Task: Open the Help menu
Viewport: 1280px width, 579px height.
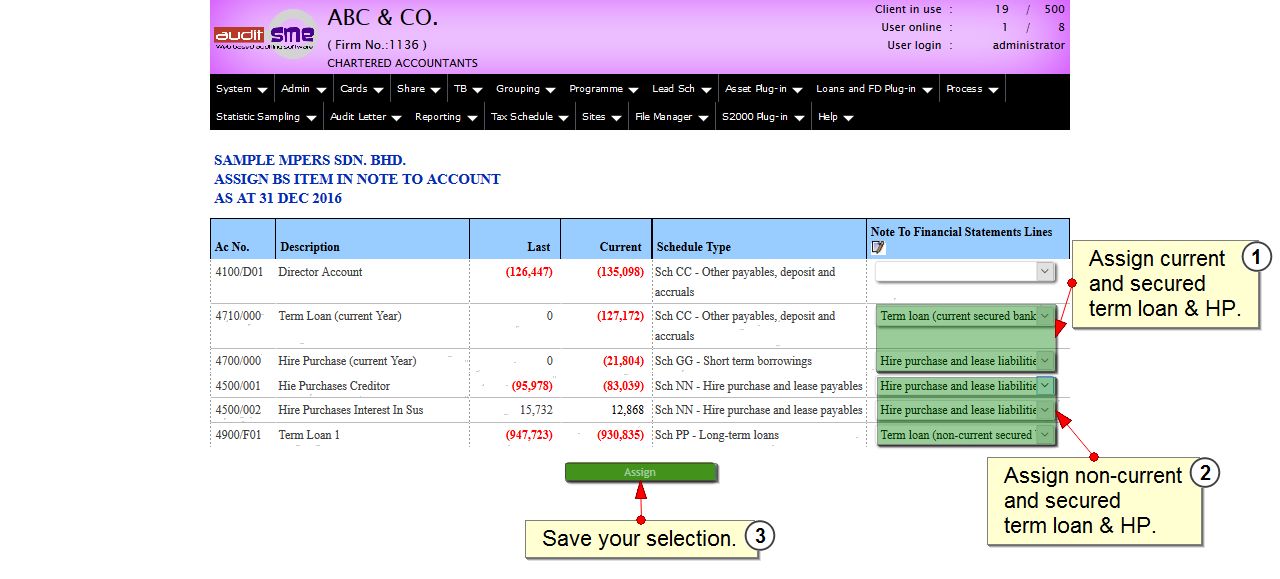Action: coord(835,117)
